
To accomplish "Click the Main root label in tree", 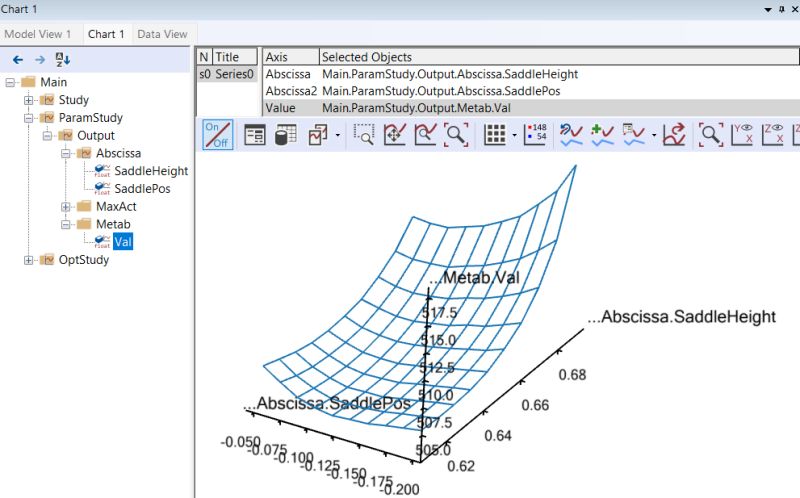I will (54, 82).
